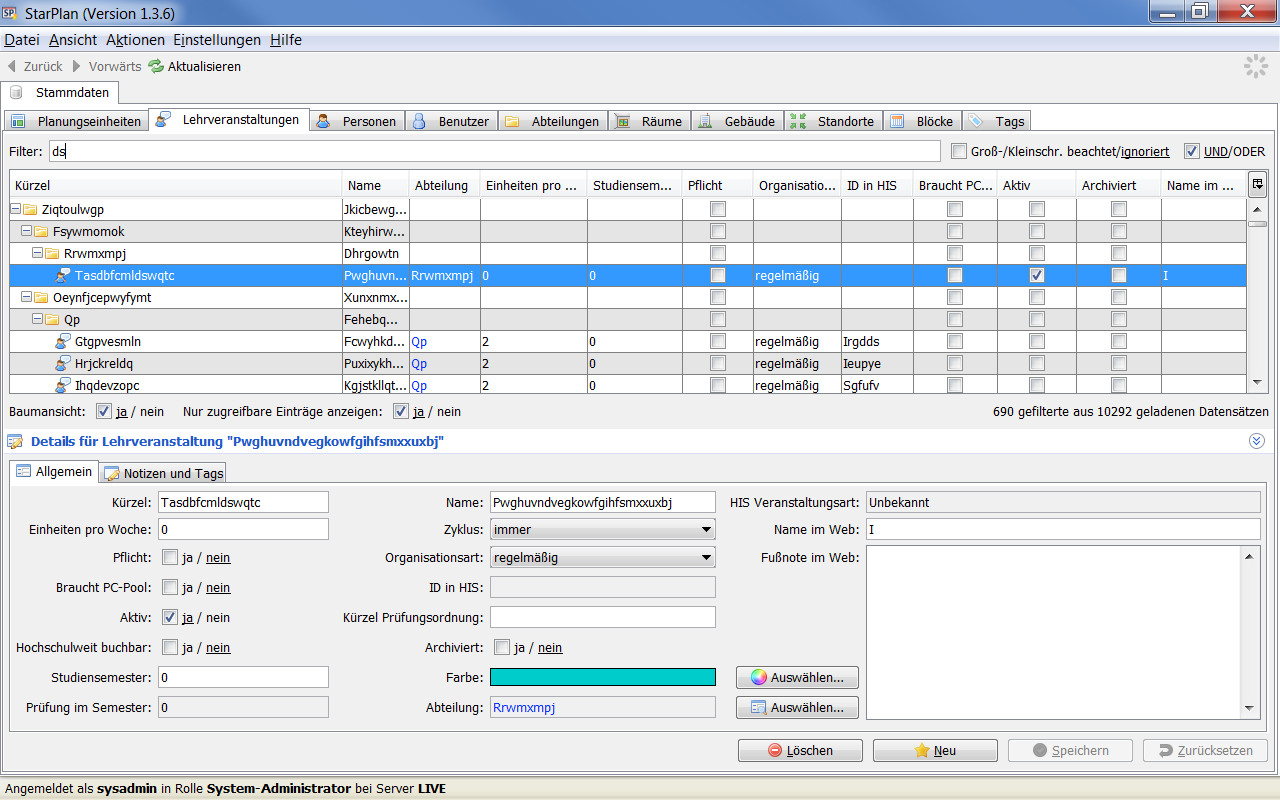Click the Auswählen button next to Farbe
This screenshot has height=800, width=1280.
pyautogui.click(x=798, y=678)
